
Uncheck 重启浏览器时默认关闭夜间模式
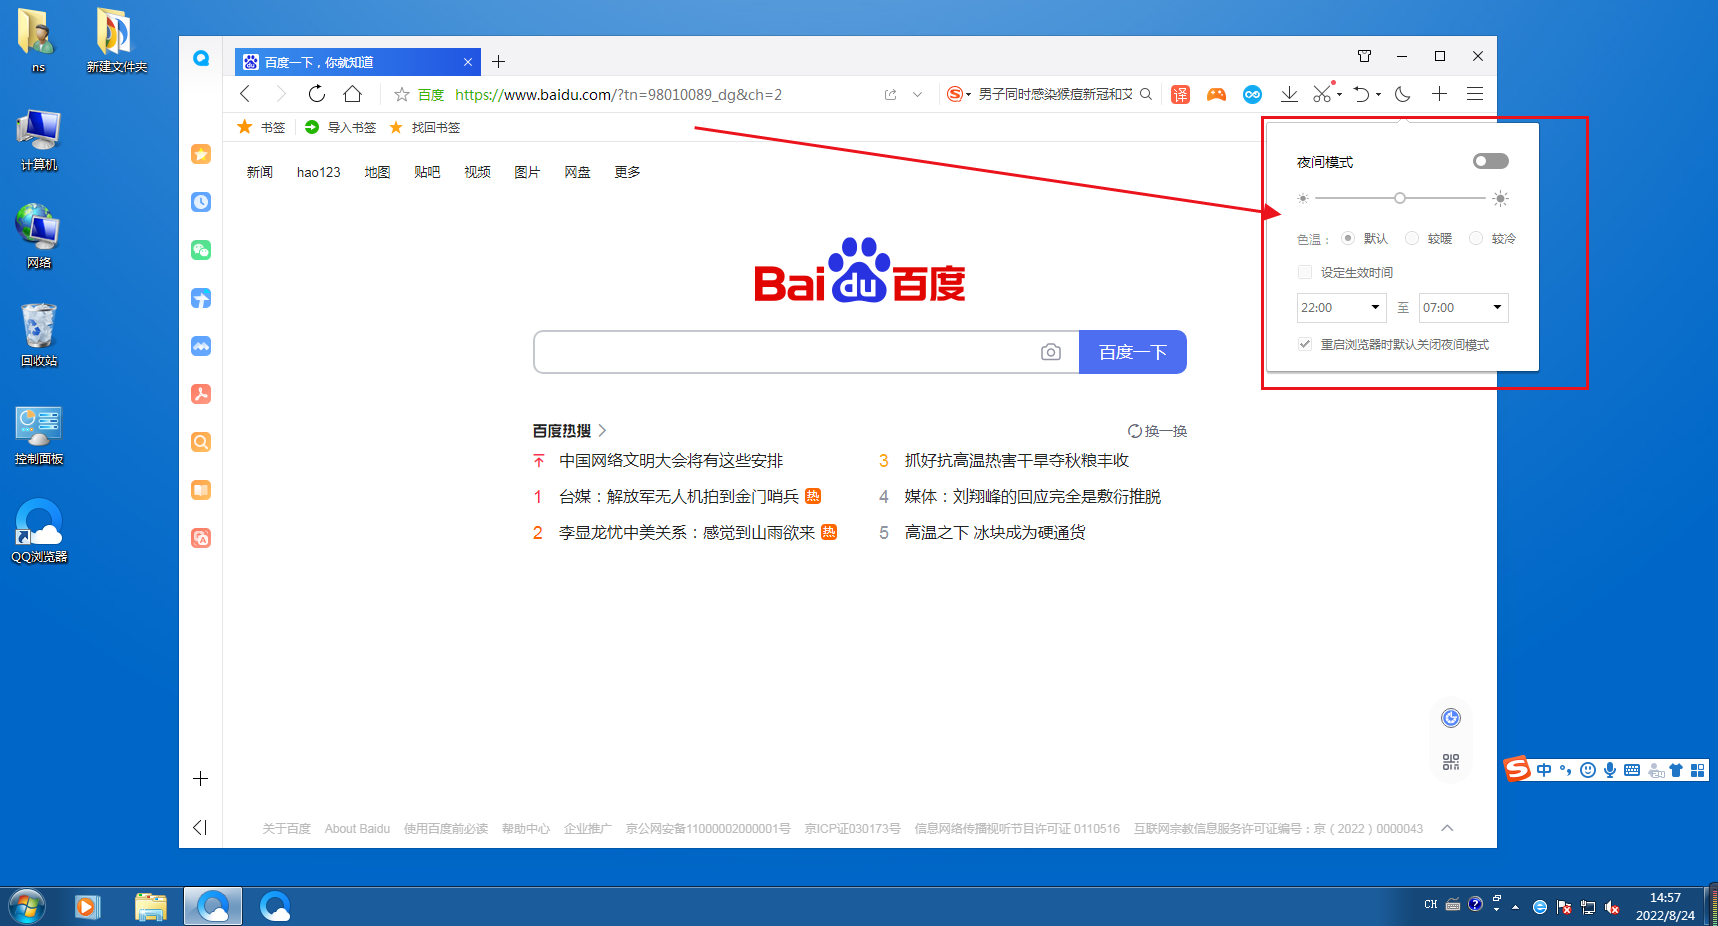[1304, 344]
